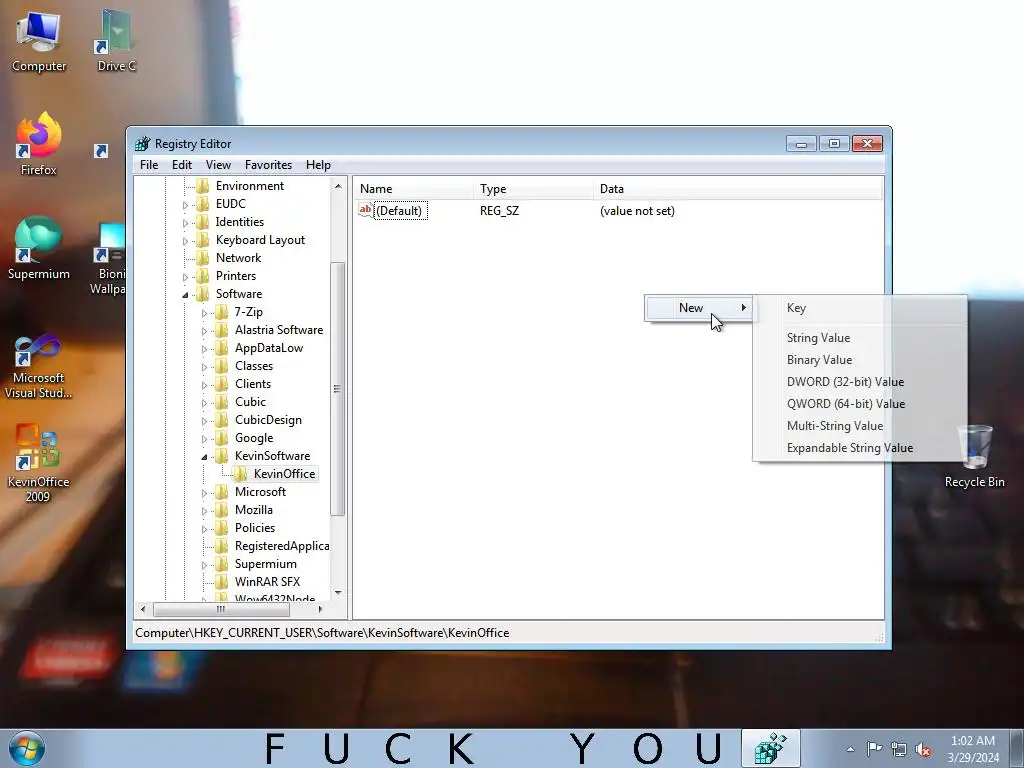The height and width of the screenshot is (768, 1024).
Task: Open the View menu
Action: point(218,165)
